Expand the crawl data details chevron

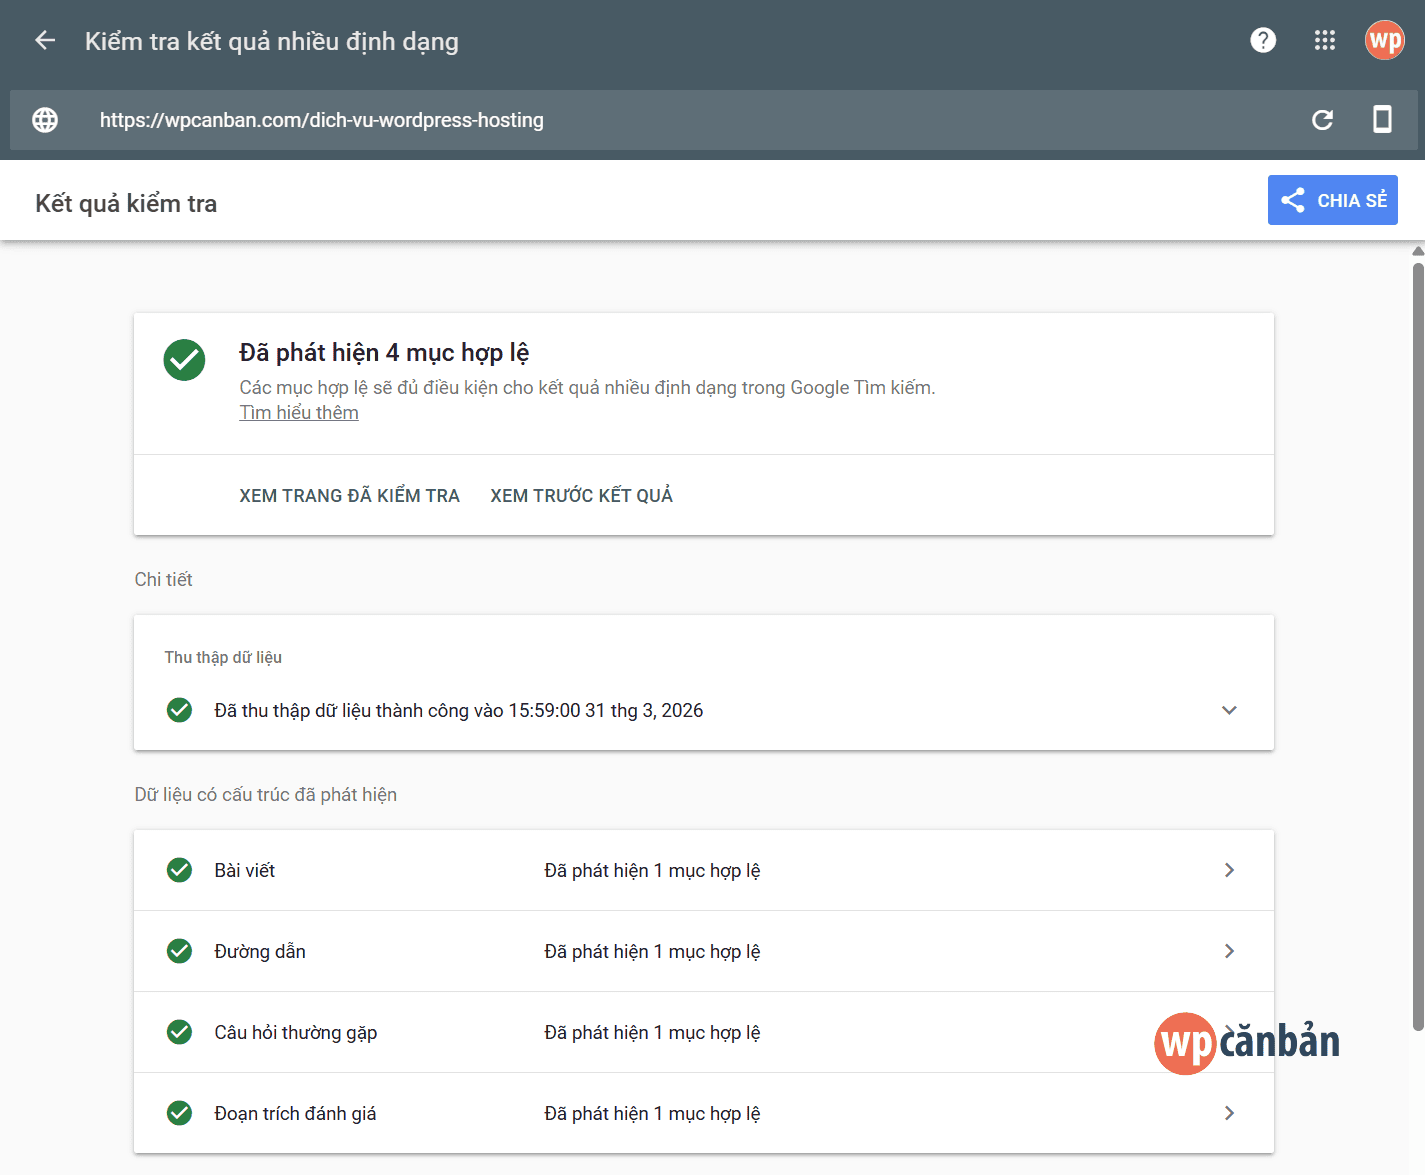click(x=1229, y=710)
